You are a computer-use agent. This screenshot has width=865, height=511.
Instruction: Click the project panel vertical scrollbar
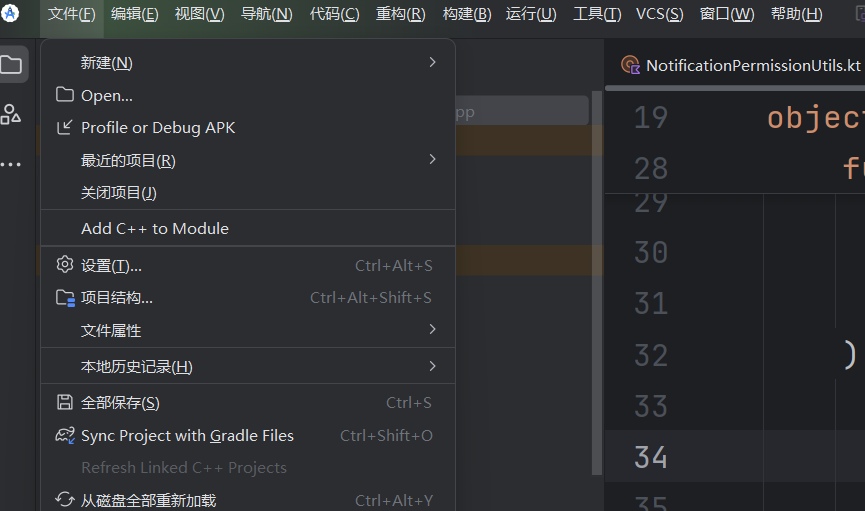[596, 283]
